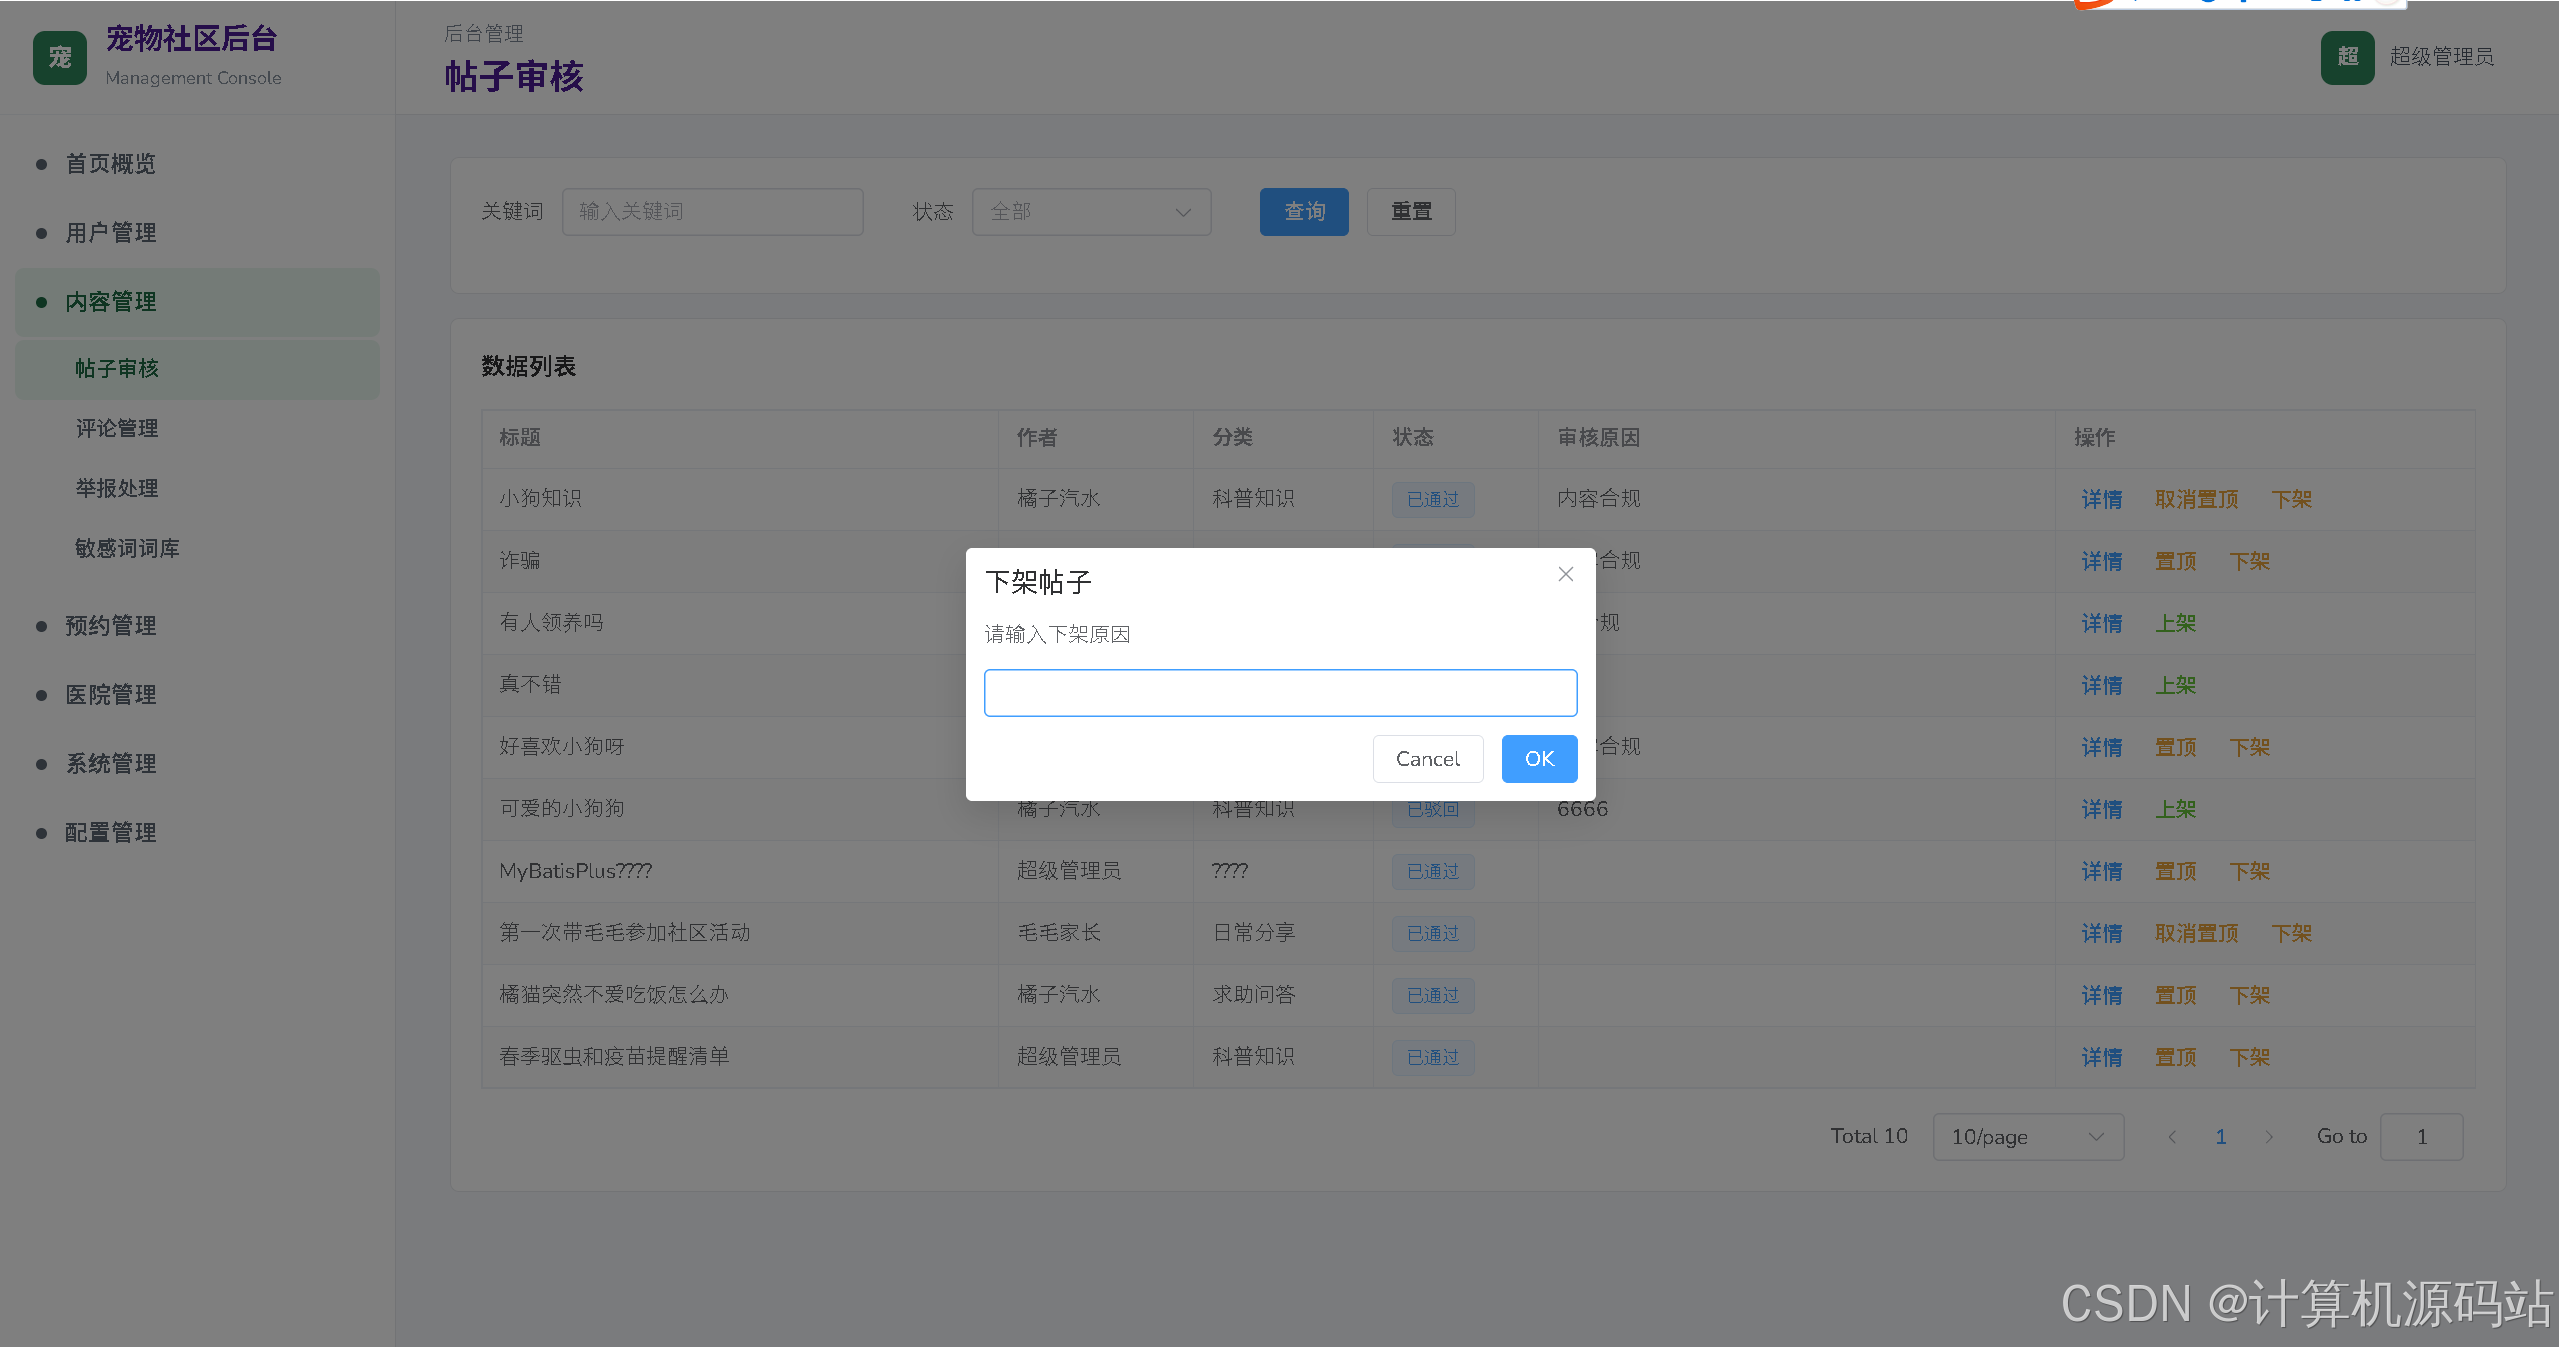Click the next page arrow
Screen dimensions: 2559x1347
[x=2269, y=1137]
